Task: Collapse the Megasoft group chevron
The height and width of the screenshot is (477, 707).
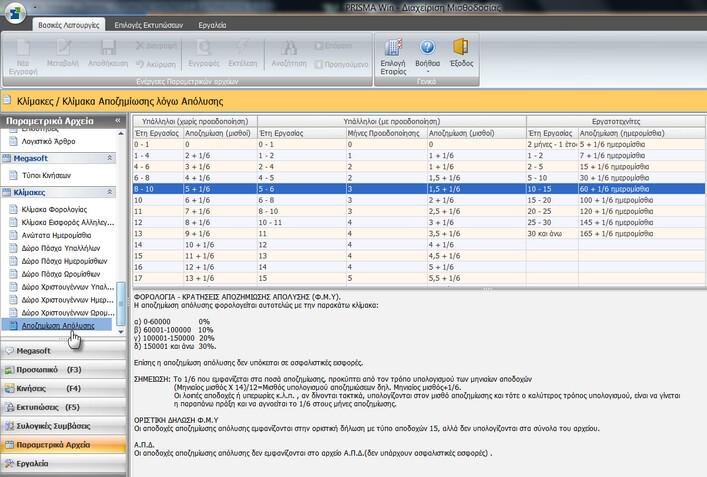Action: click(109, 158)
